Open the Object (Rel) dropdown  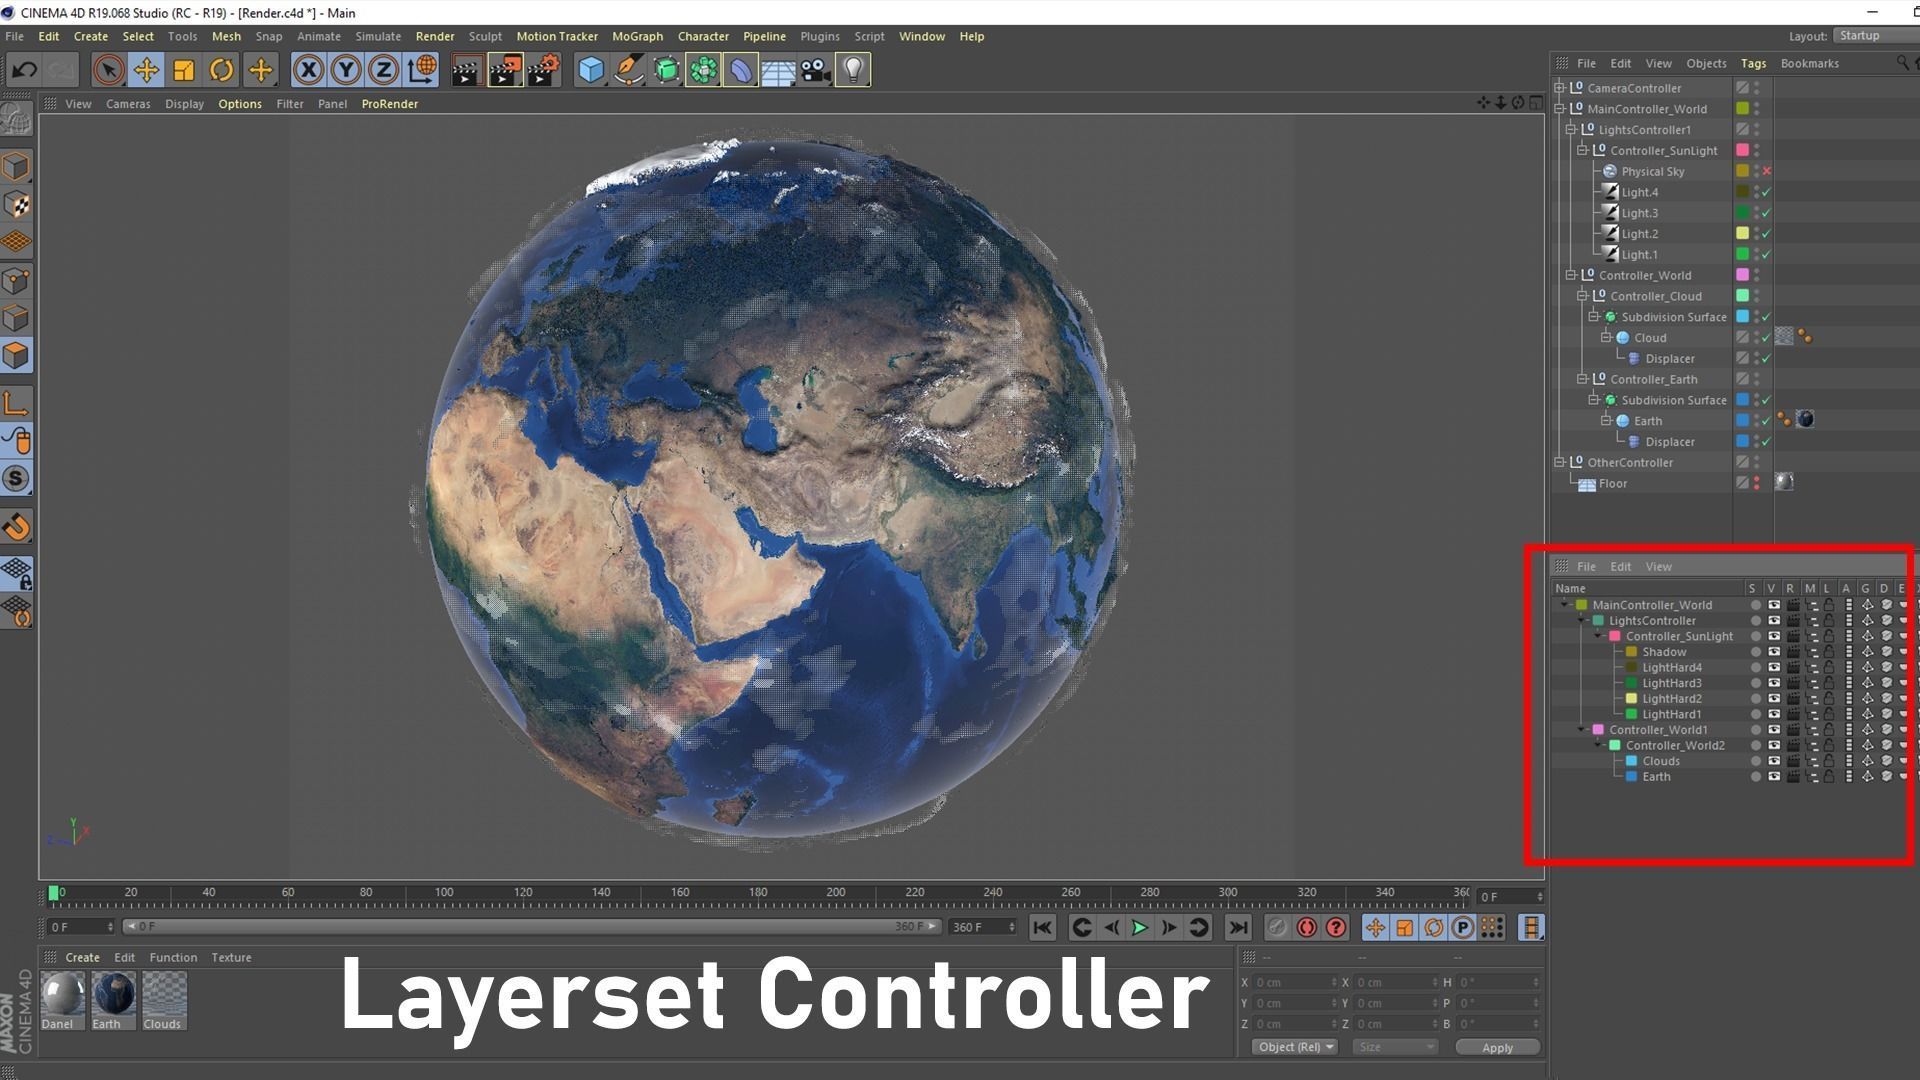click(x=1295, y=1047)
